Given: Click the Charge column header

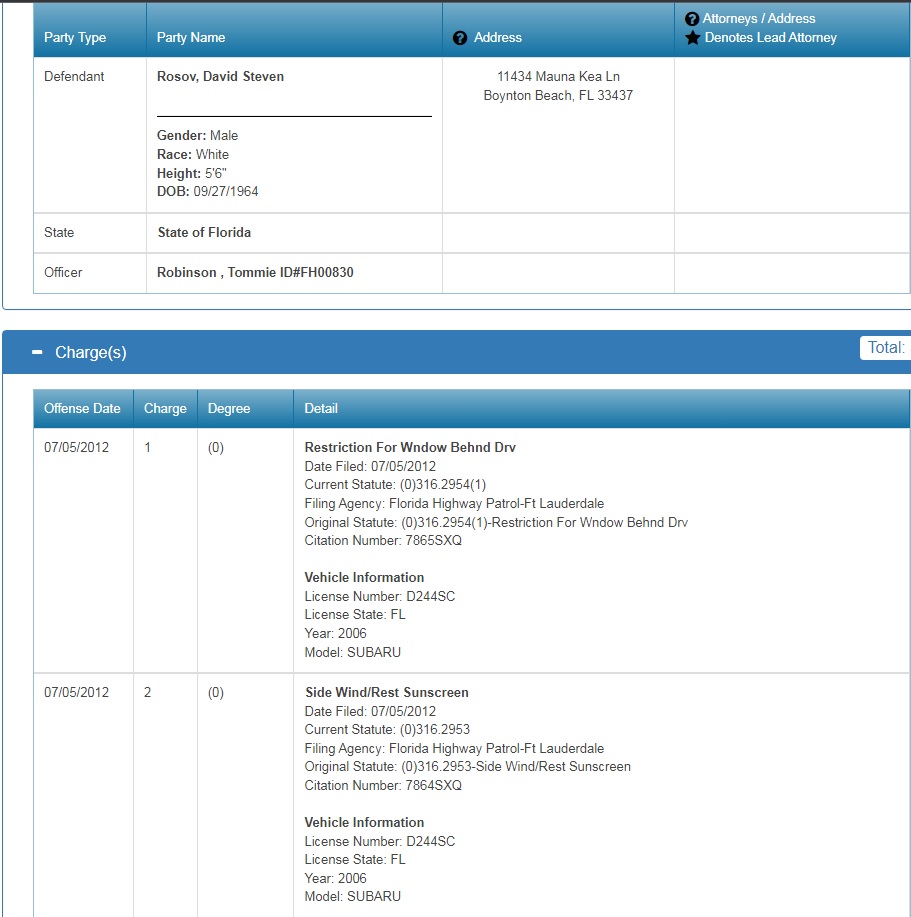Looking at the screenshot, I should point(165,408).
